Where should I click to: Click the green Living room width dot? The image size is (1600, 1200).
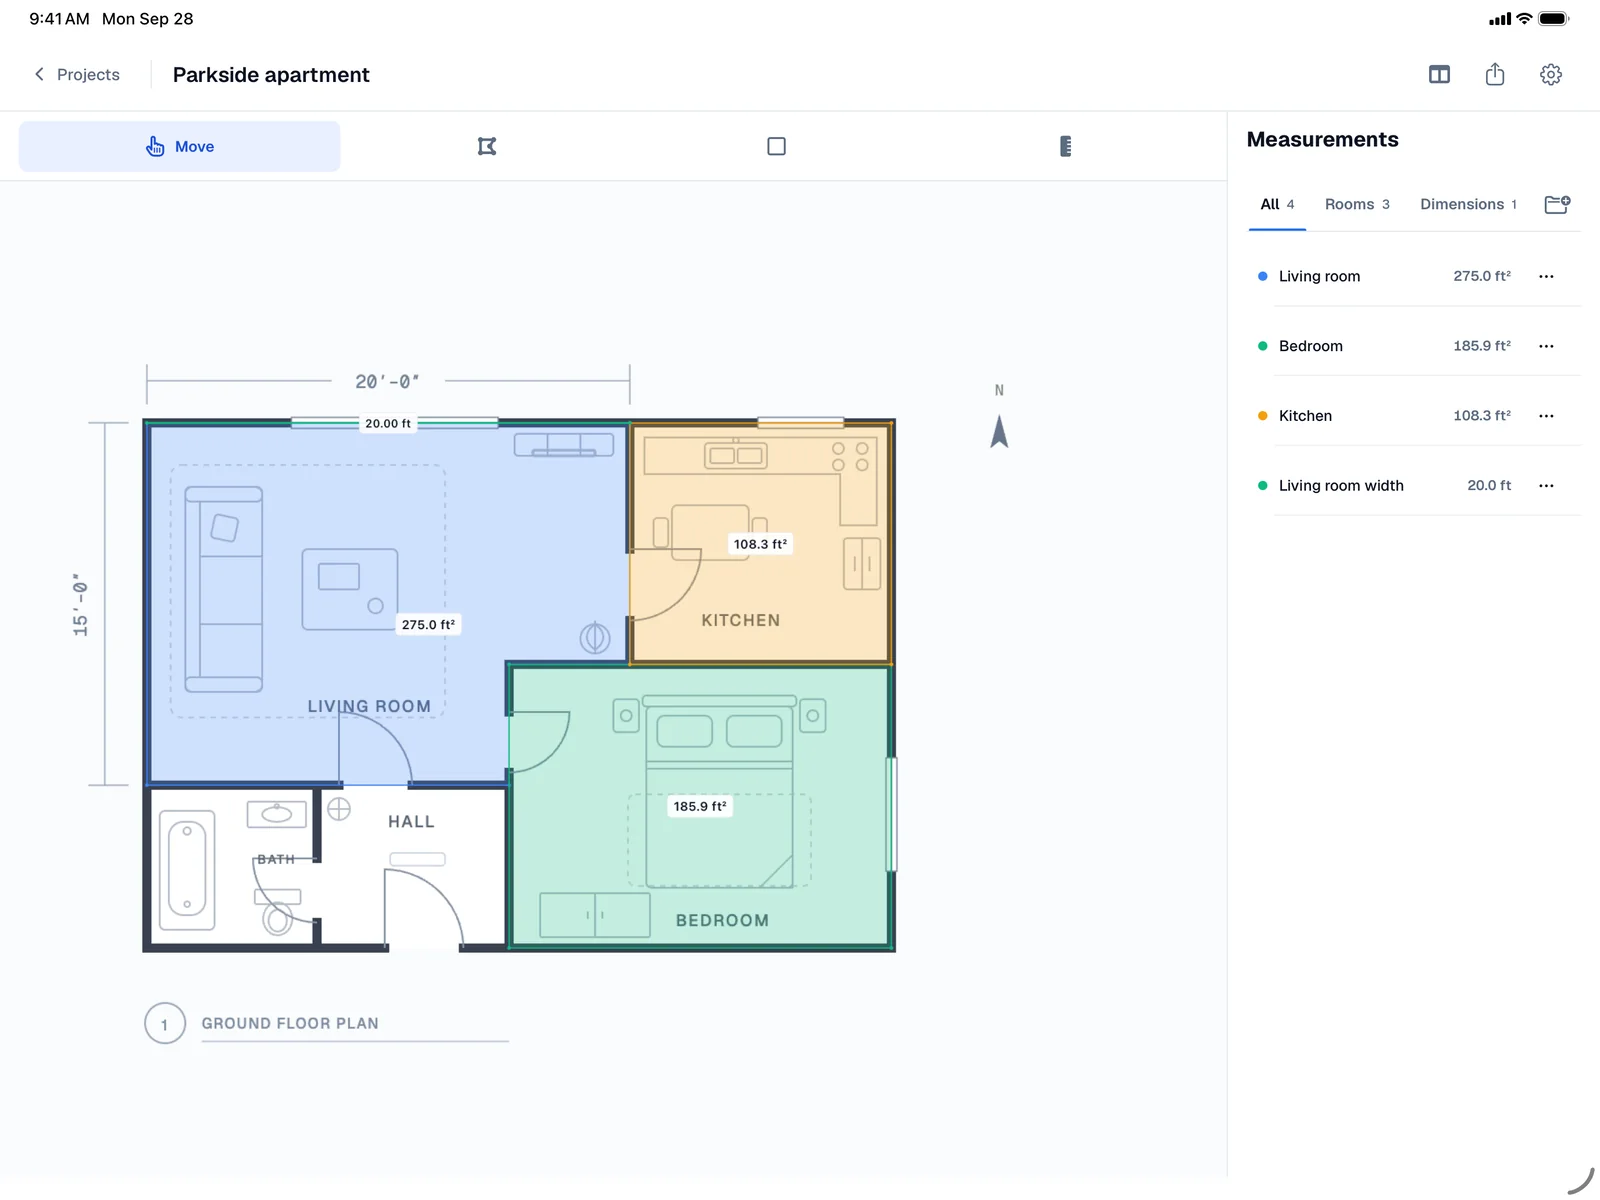(1262, 486)
